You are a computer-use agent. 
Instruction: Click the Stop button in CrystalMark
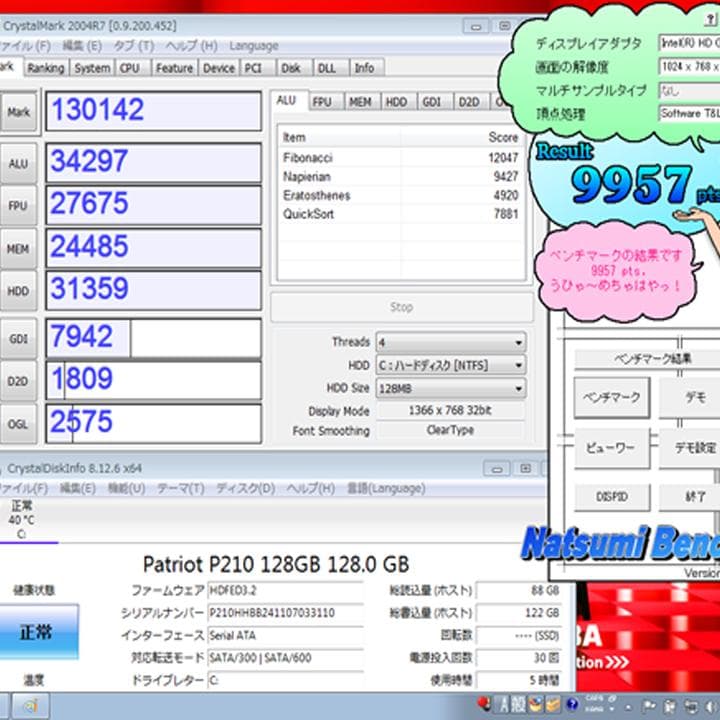(401, 307)
